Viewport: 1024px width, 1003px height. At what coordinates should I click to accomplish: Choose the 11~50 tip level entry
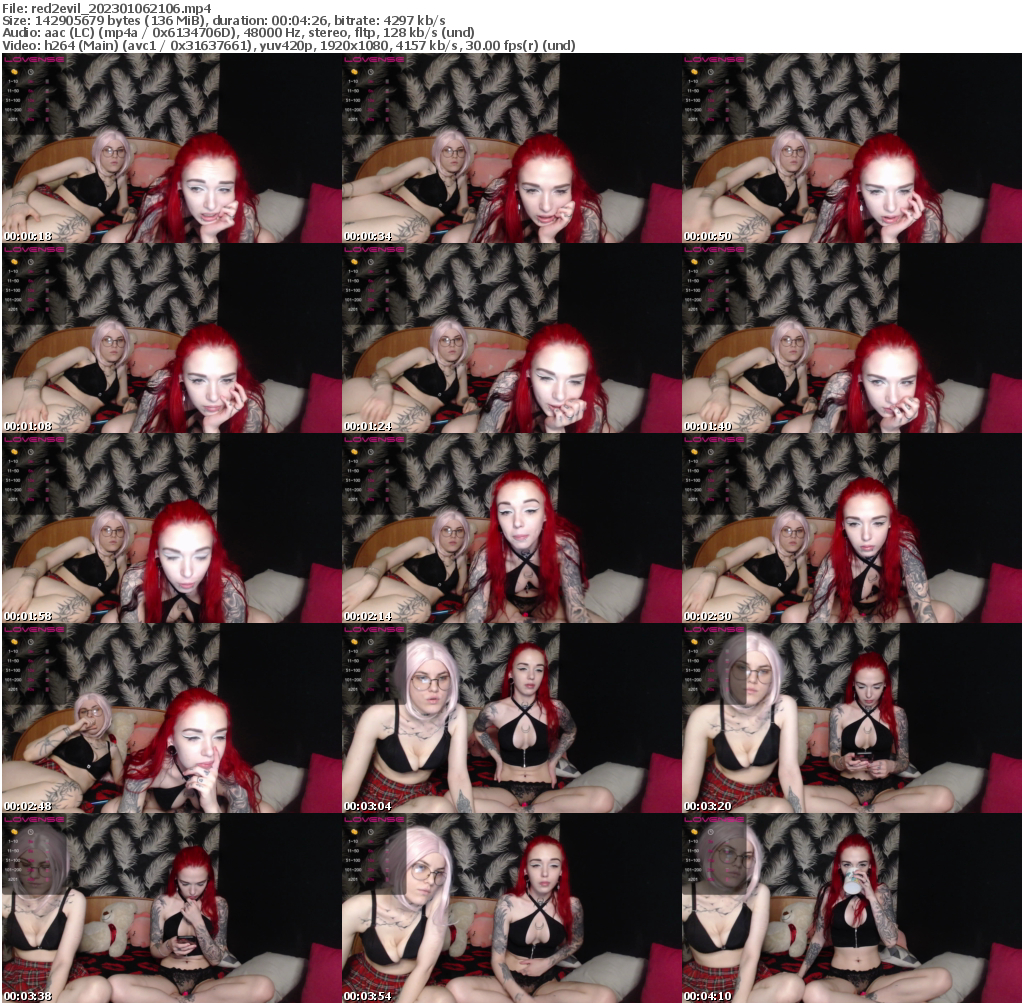[x=12, y=91]
